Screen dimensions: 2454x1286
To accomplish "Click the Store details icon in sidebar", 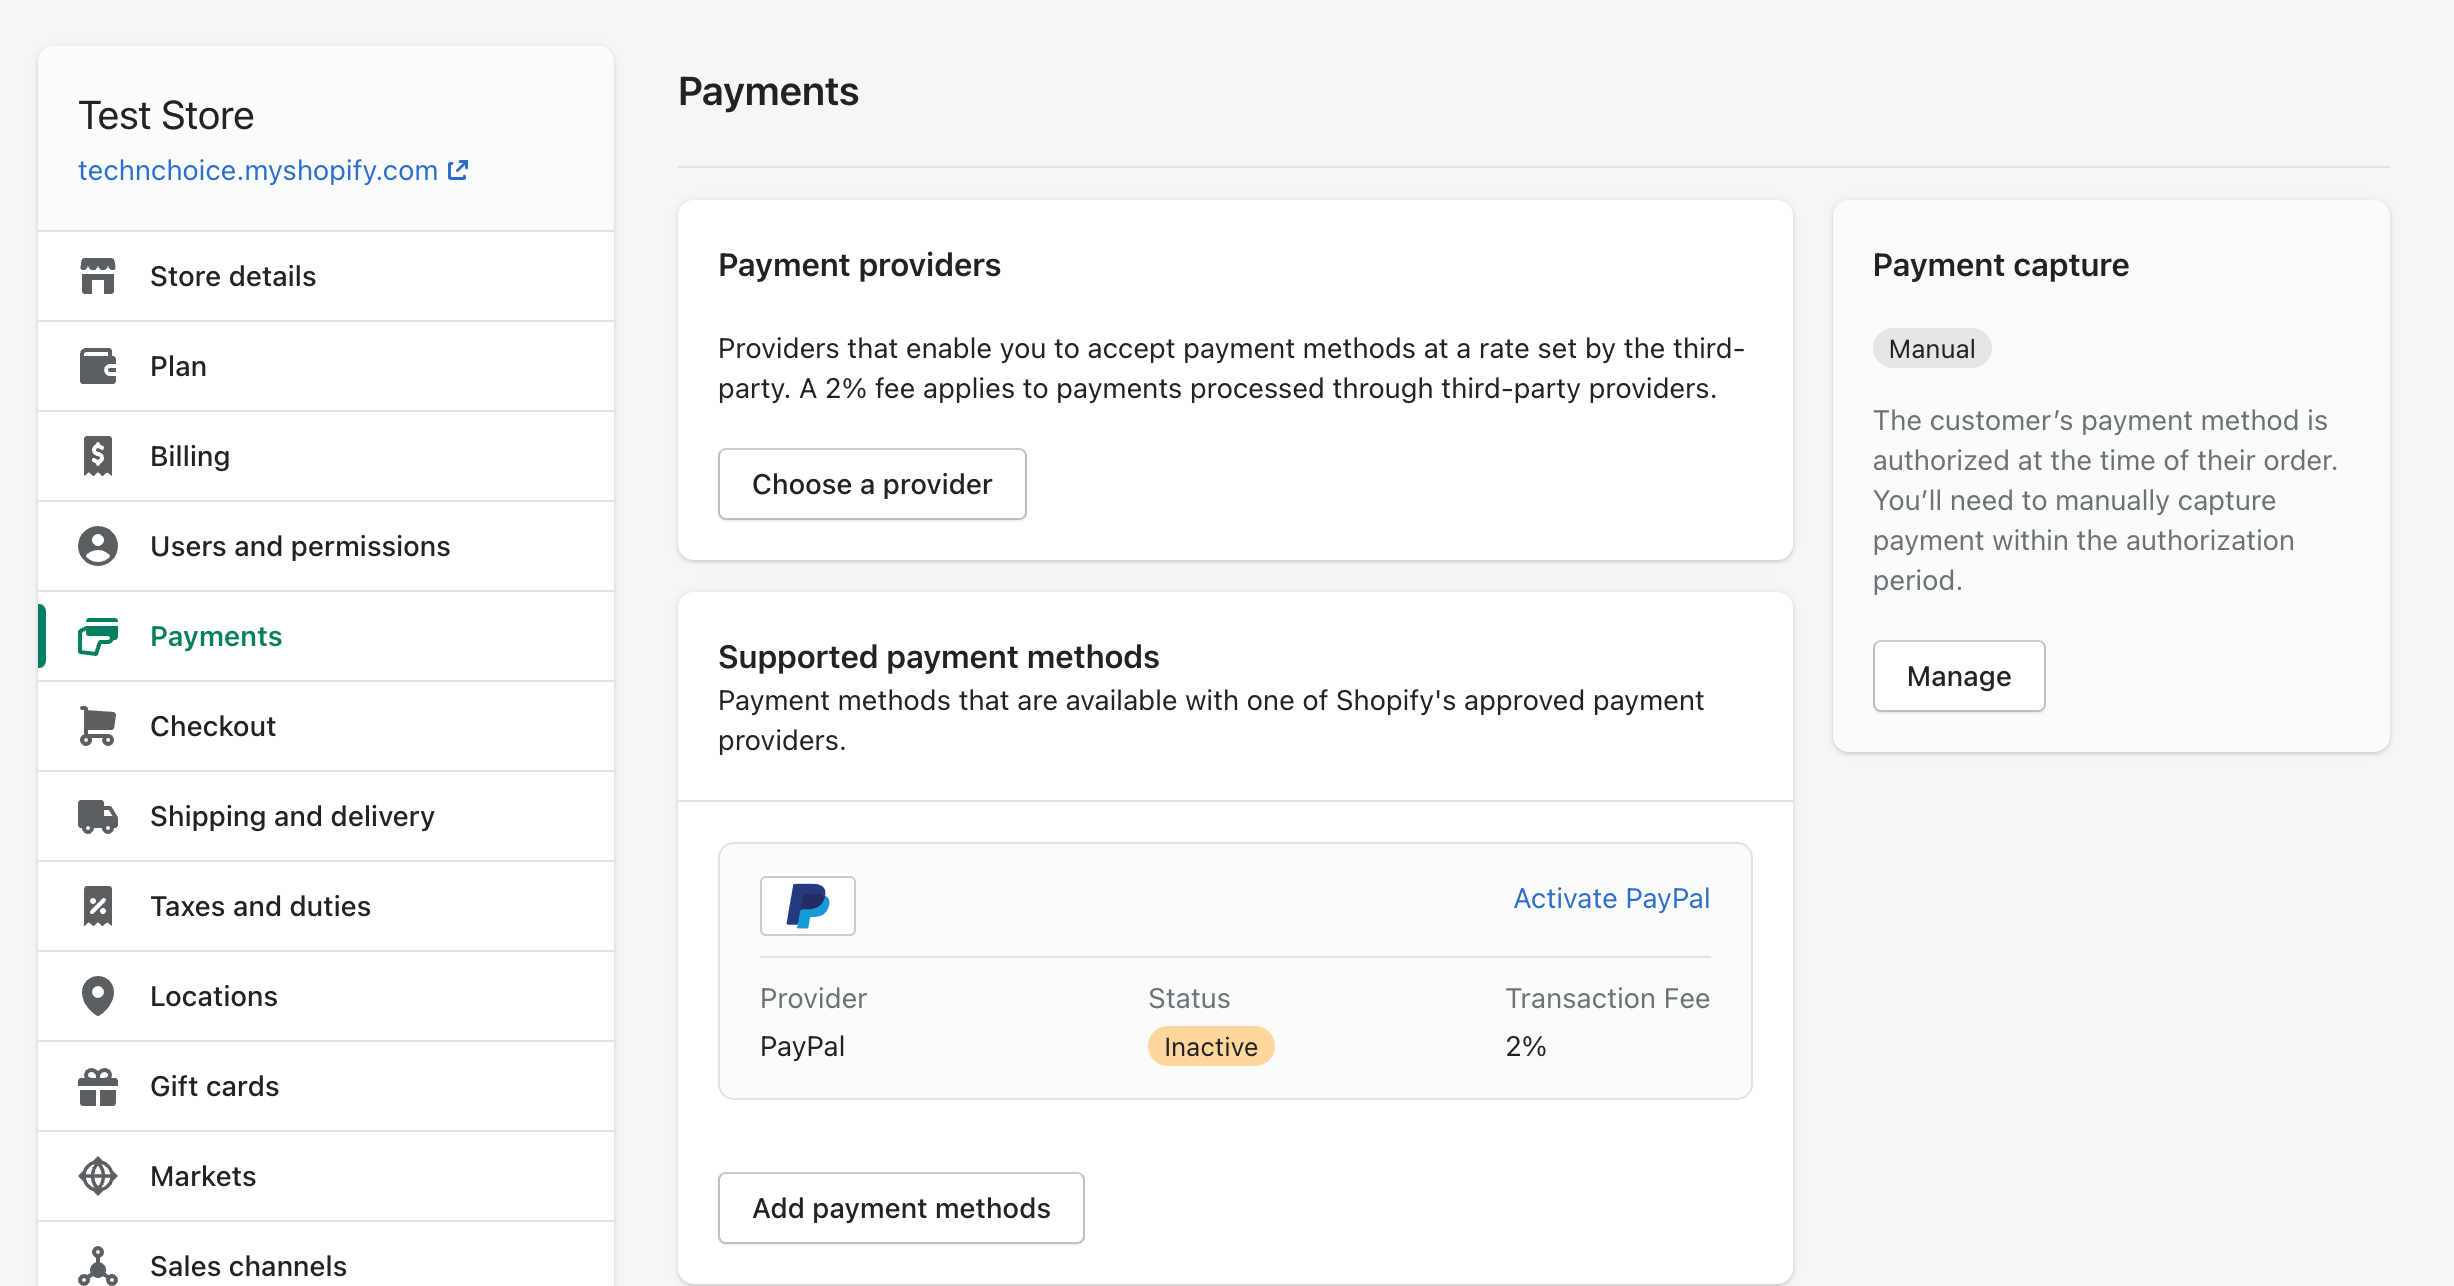I will tap(102, 276).
